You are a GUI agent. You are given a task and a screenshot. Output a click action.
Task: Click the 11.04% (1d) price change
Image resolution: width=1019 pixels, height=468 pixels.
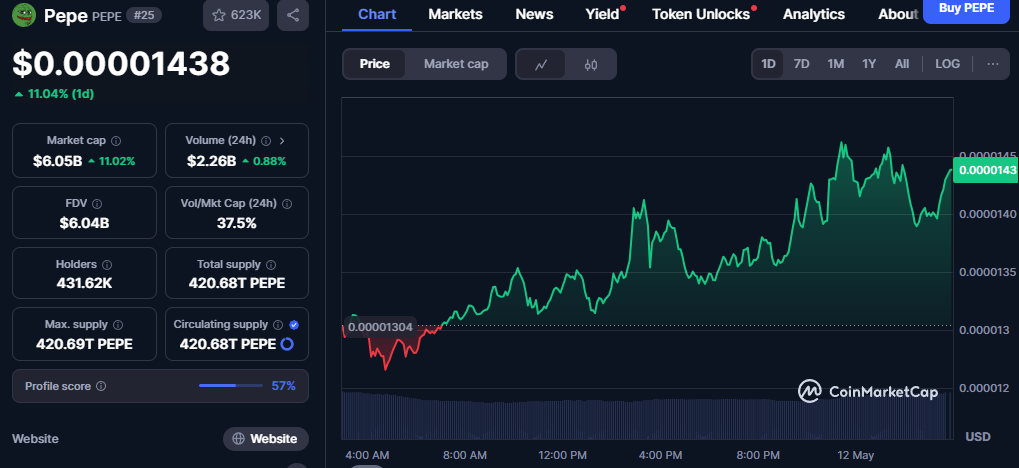[x=55, y=94]
